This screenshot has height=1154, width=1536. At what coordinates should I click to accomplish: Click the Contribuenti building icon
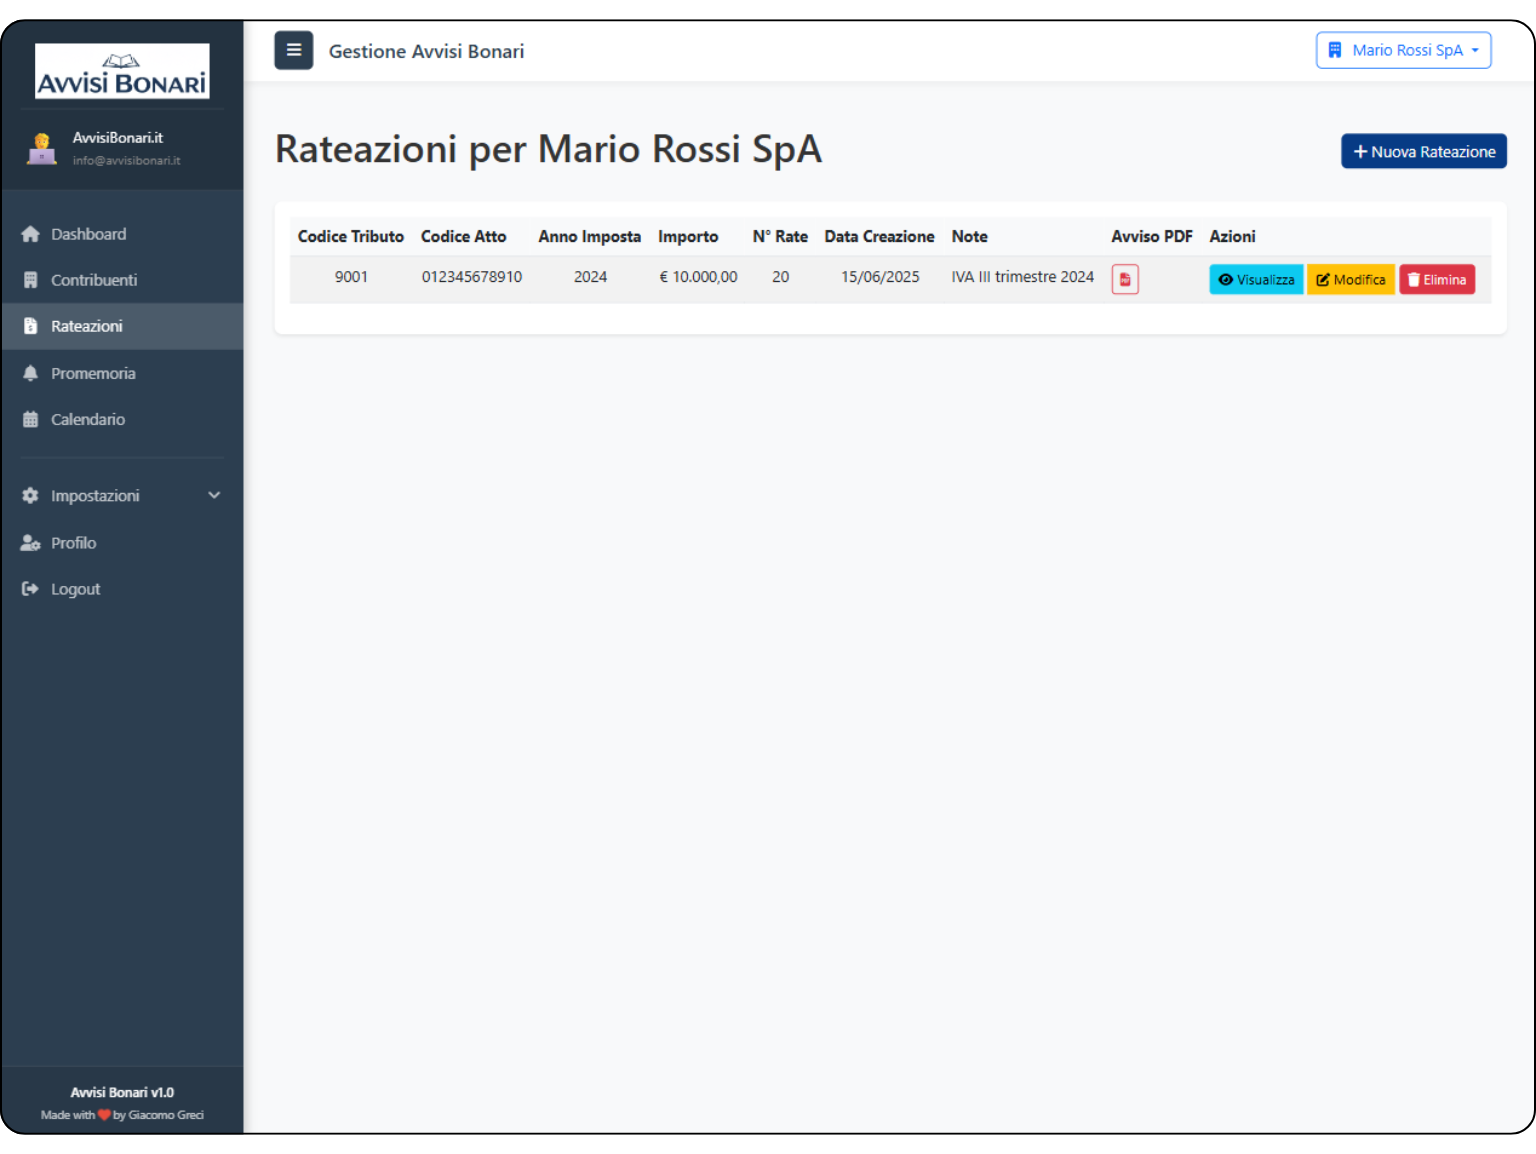coord(31,280)
